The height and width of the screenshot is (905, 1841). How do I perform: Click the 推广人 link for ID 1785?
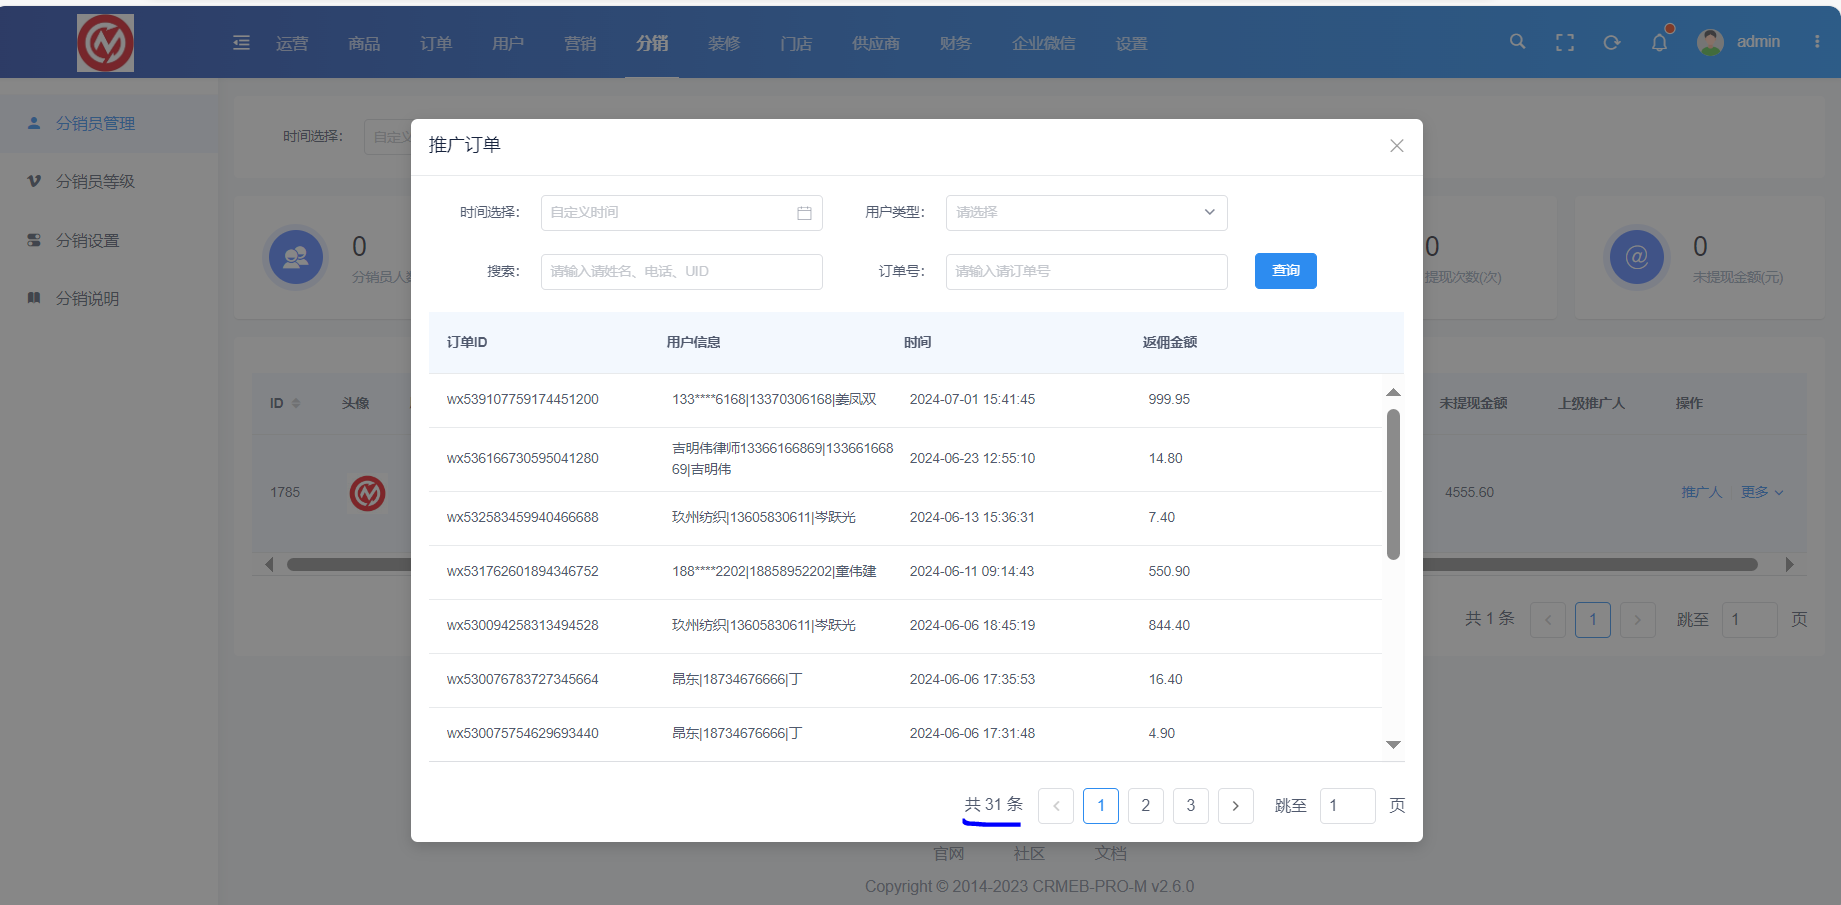[x=1701, y=492]
